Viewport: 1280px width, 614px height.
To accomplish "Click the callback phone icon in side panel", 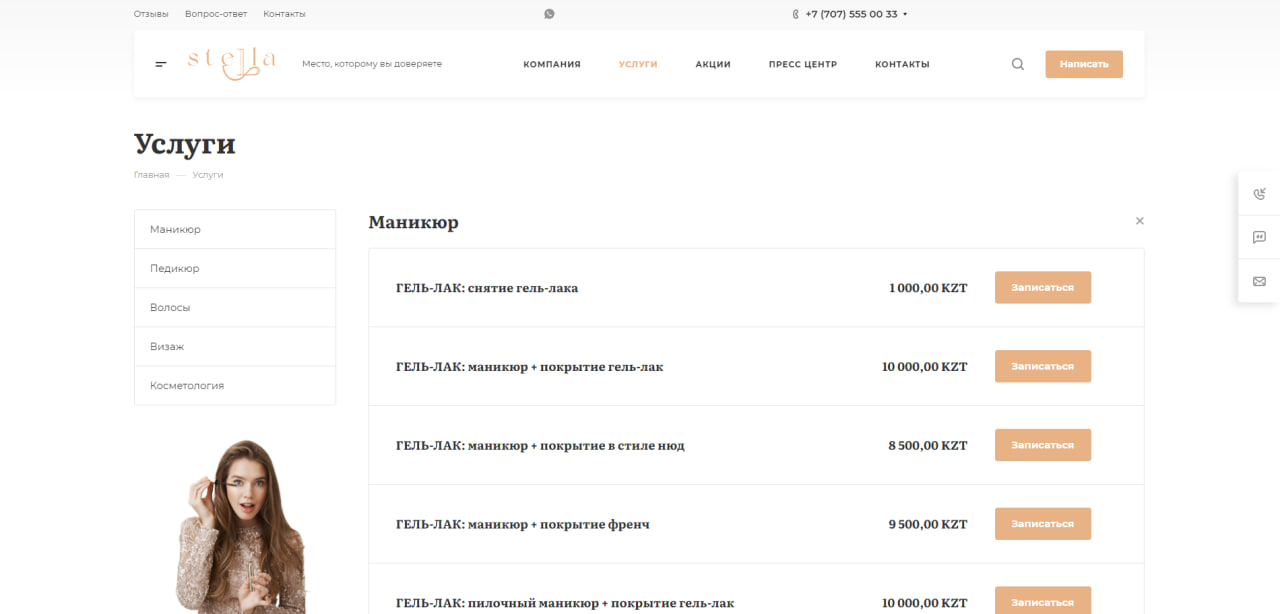I will point(1259,194).
